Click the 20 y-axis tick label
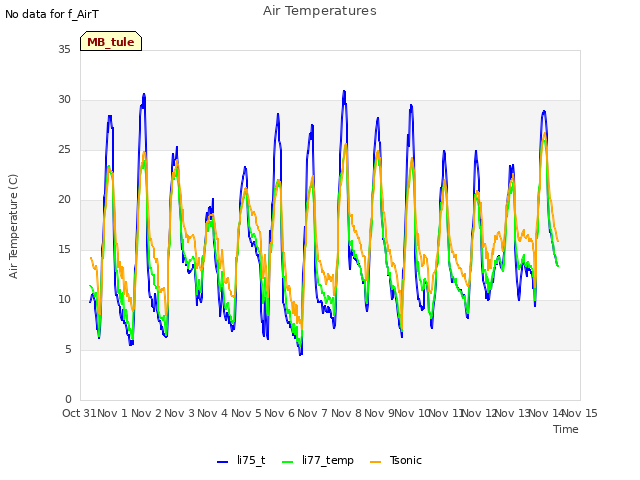This screenshot has height=480, width=640. pyautogui.click(x=64, y=200)
